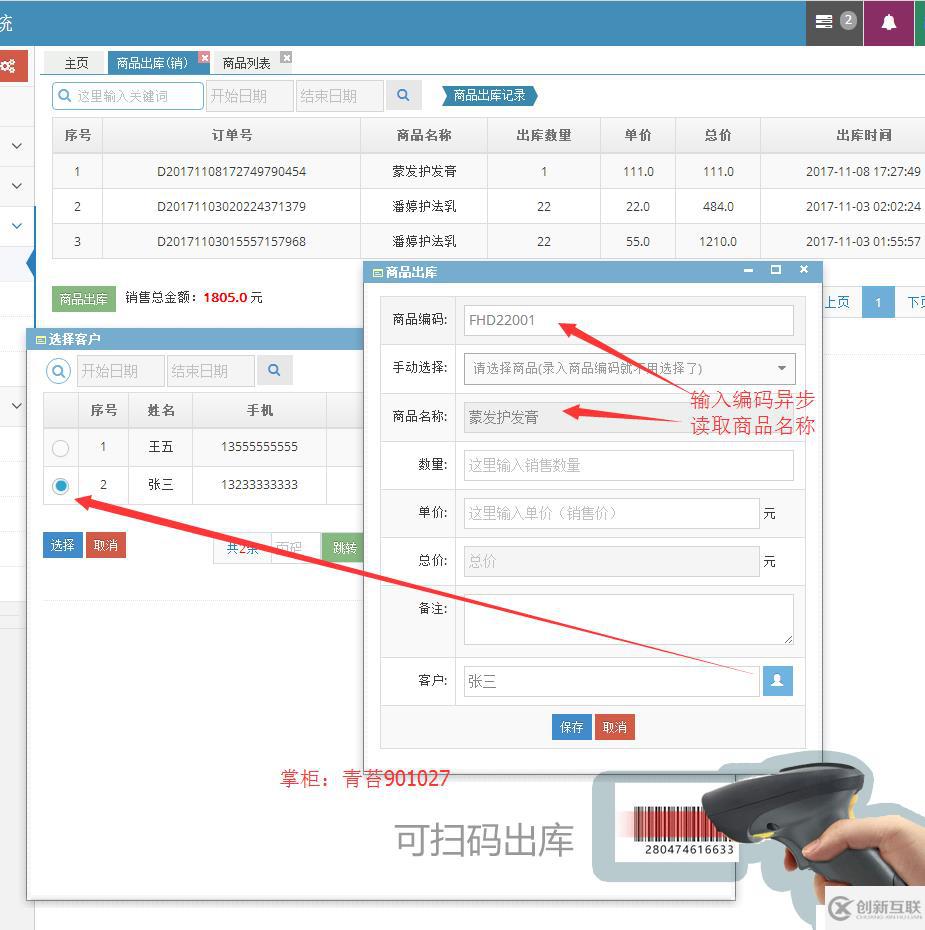The height and width of the screenshot is (930, 925).
Task: Click 订单号 column header
Action: coord(232,135)
